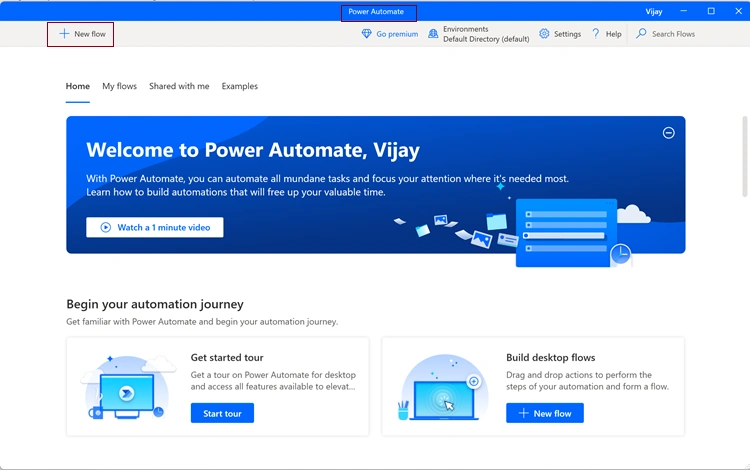The width and height of the screenshot is (750, 470).
Task: Click the Environments building icon
Action: (433, 33)
